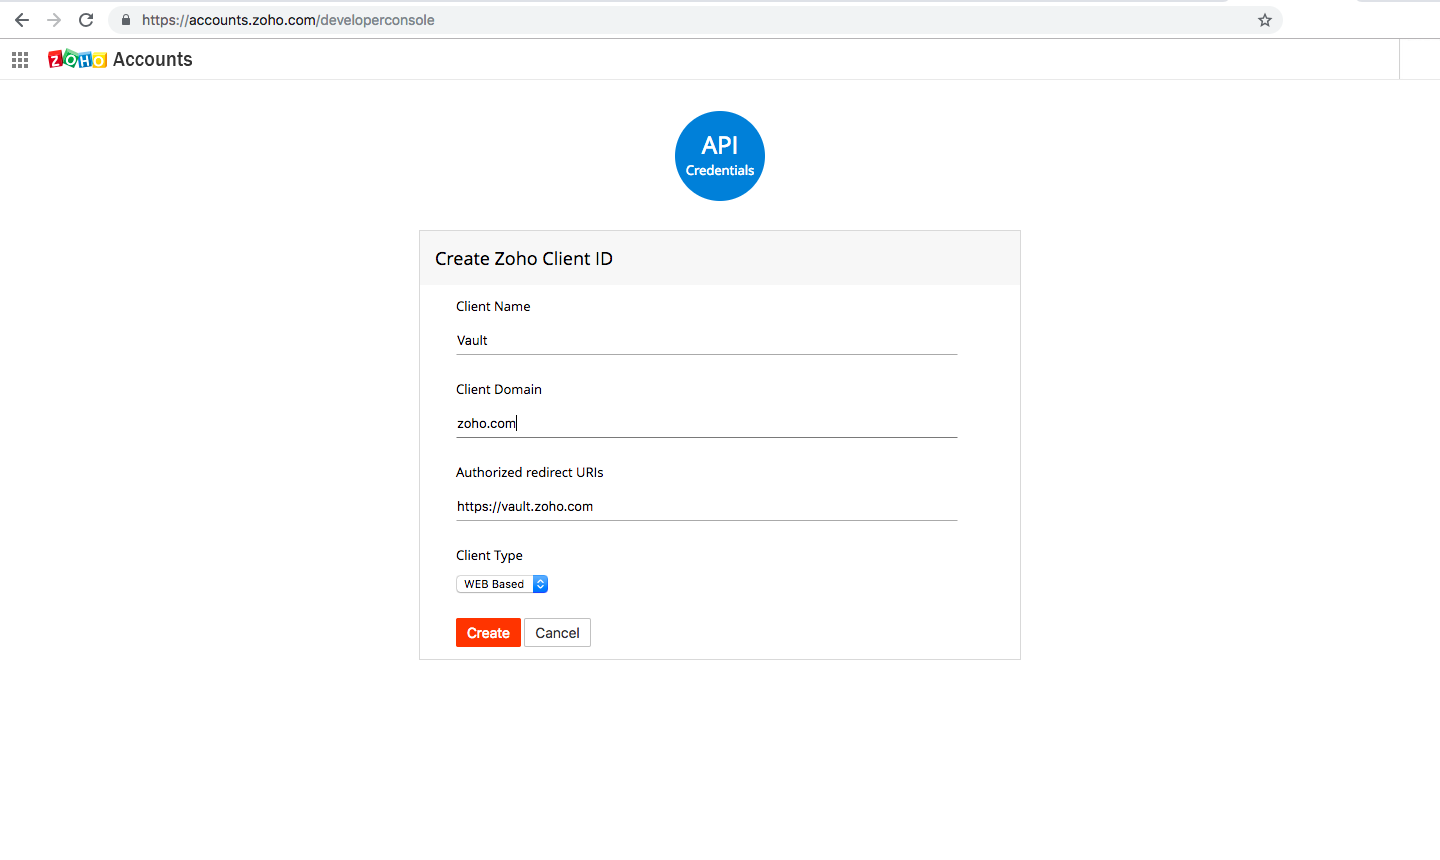Click the browser address bar URL
Screen dimensions: 1440x860
click(288, 20)
